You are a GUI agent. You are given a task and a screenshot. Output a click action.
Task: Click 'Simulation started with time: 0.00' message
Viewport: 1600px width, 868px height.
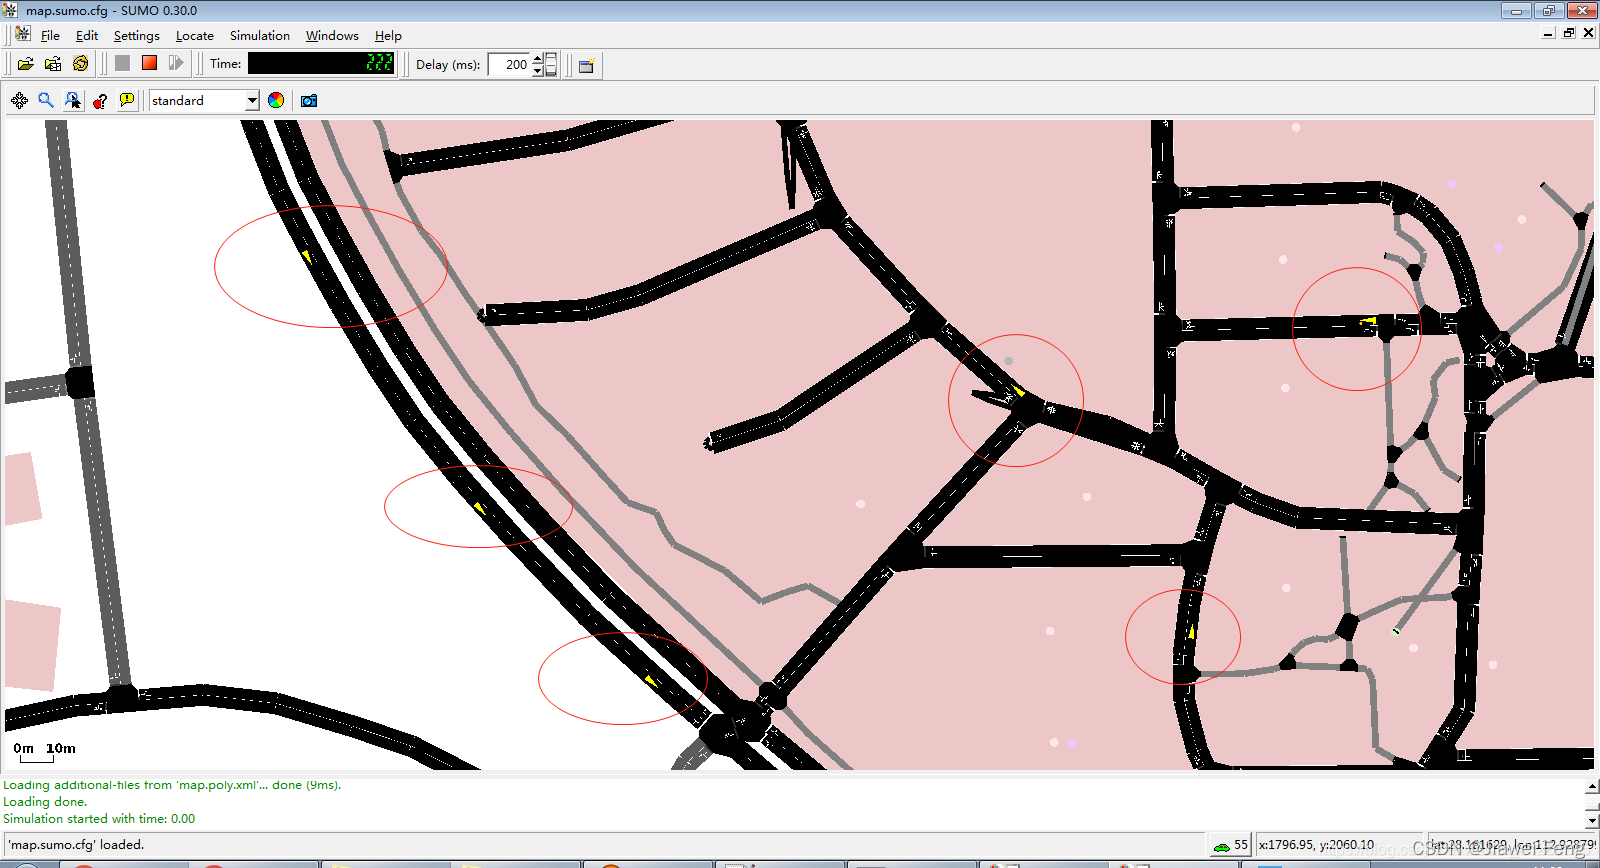point(99,819)
